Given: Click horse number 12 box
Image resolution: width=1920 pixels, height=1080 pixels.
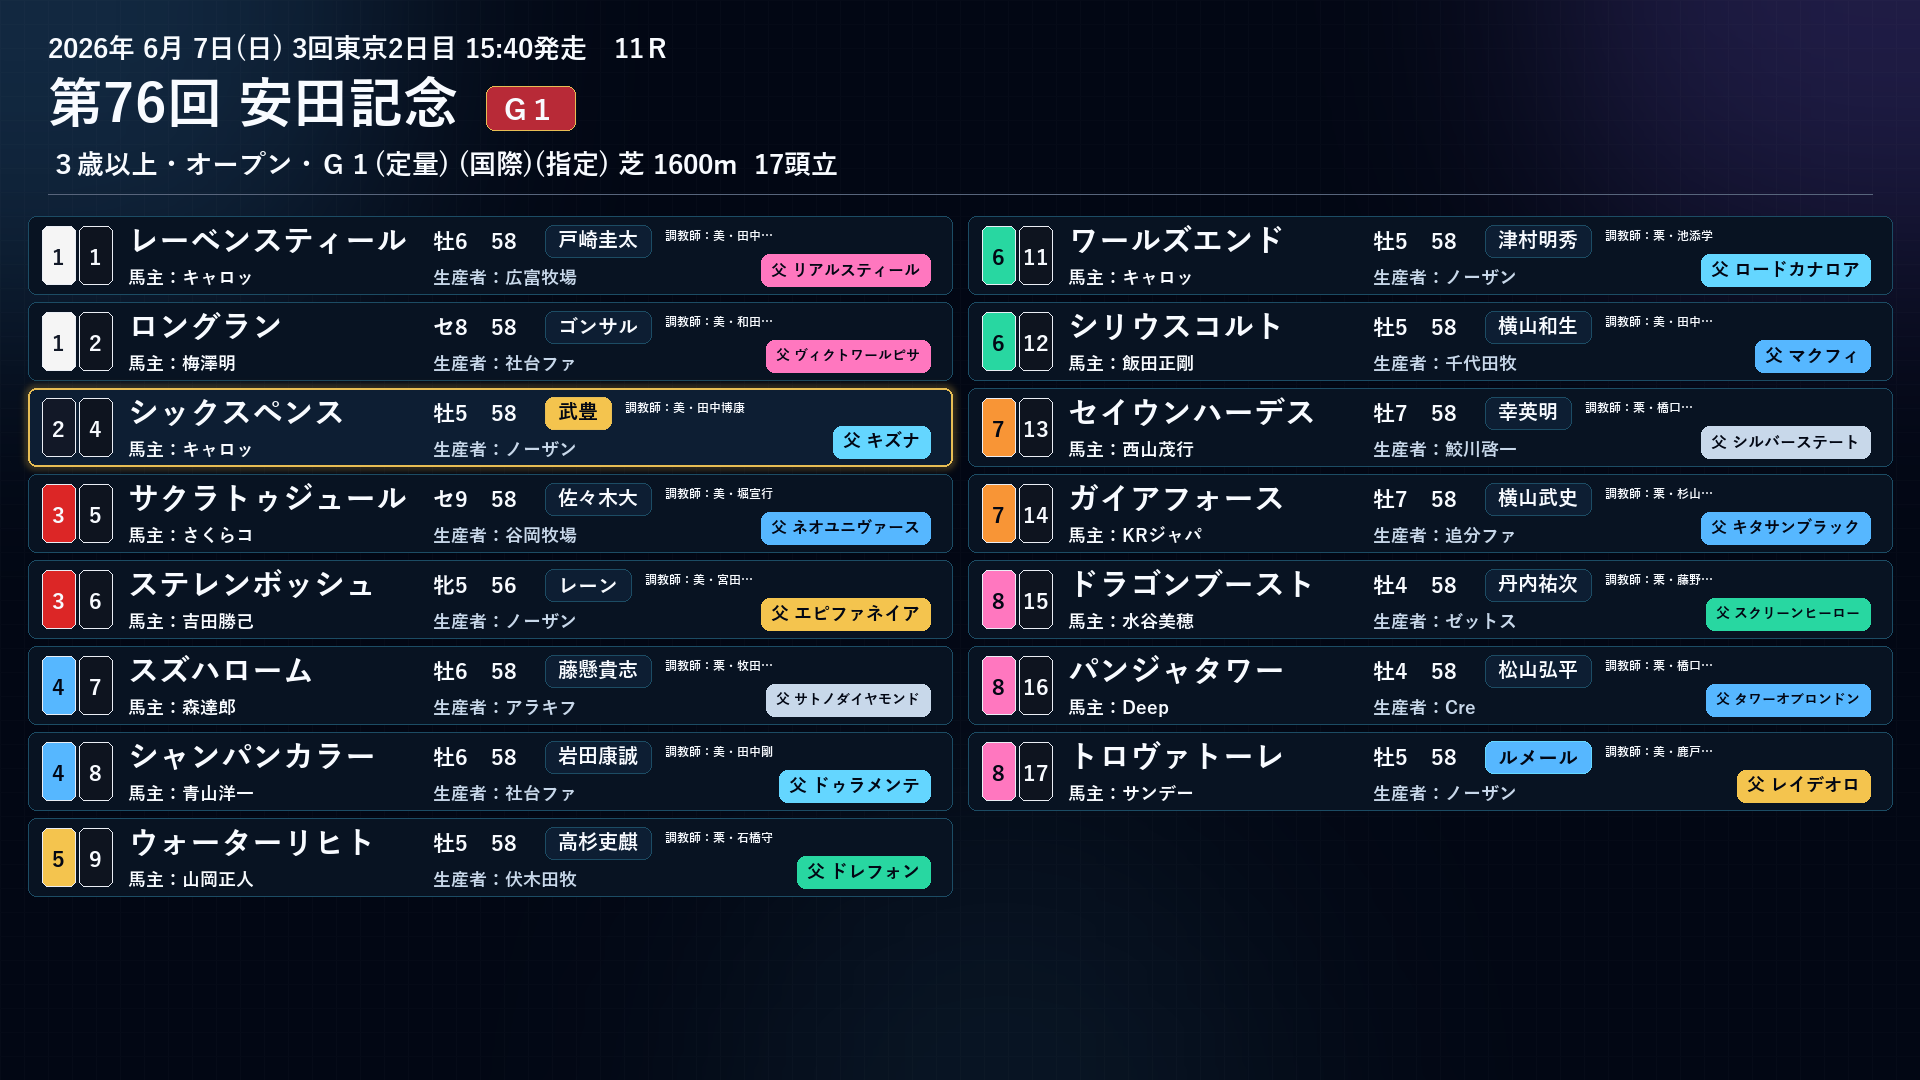Looking at the screenshot, I should point(1035,342).
